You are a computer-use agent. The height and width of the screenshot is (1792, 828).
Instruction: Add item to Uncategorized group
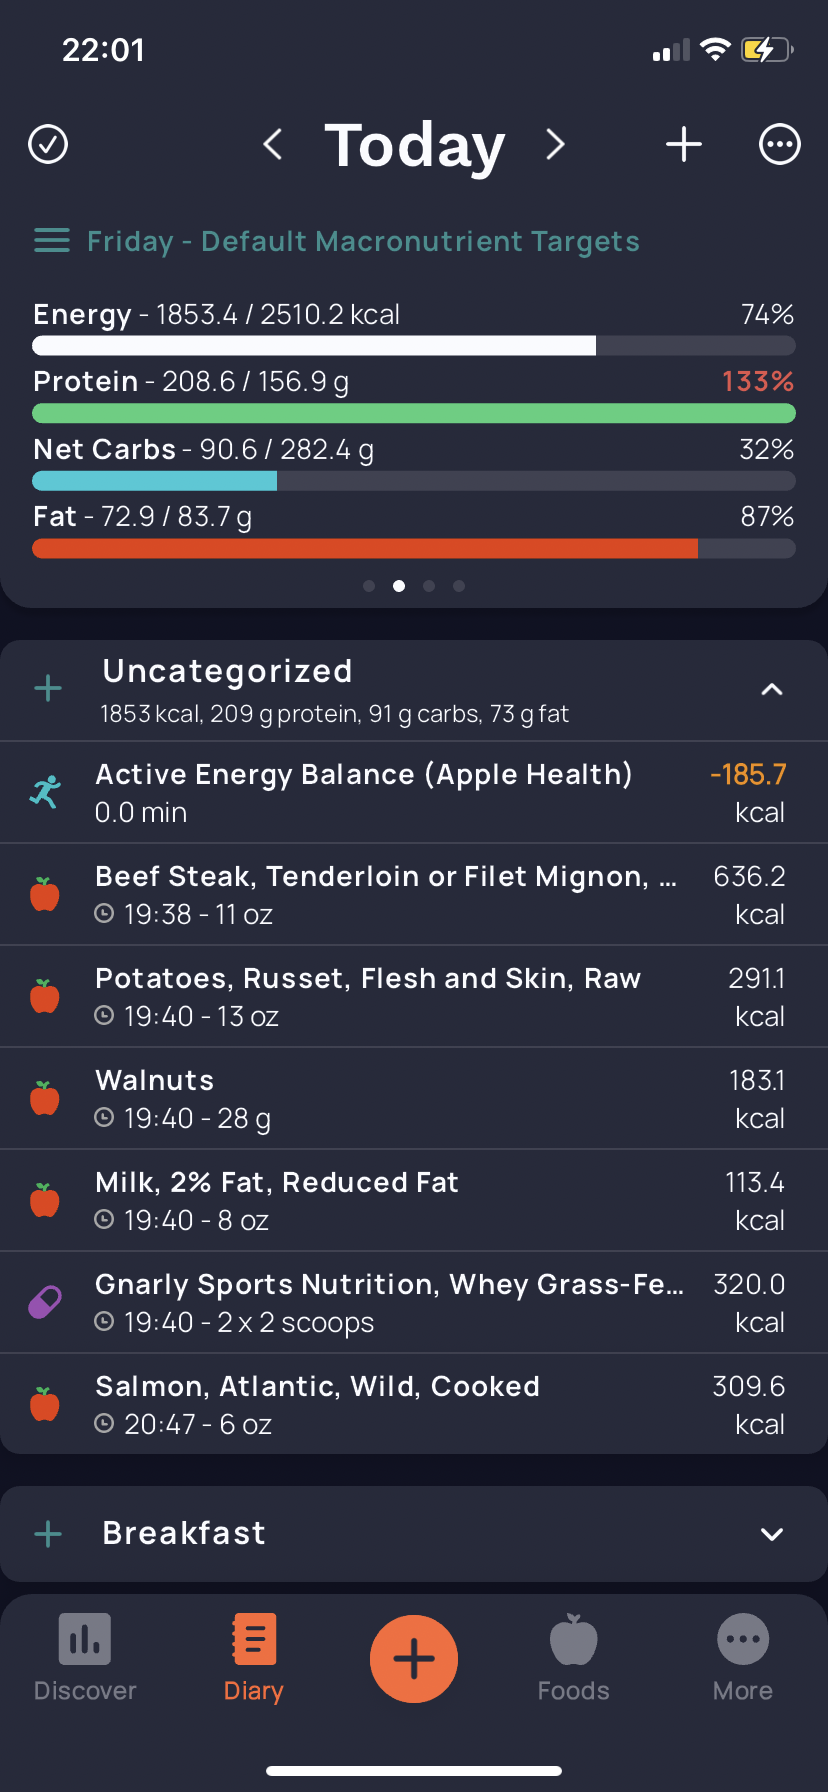click(48, 689)
